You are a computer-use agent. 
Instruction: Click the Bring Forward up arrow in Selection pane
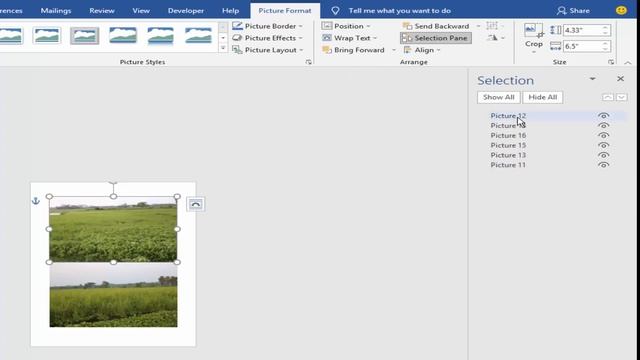(608, 97)
